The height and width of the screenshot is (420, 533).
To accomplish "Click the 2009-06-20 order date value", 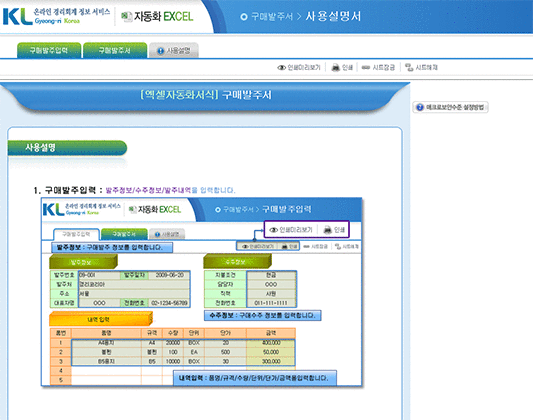I will [169, 275].
